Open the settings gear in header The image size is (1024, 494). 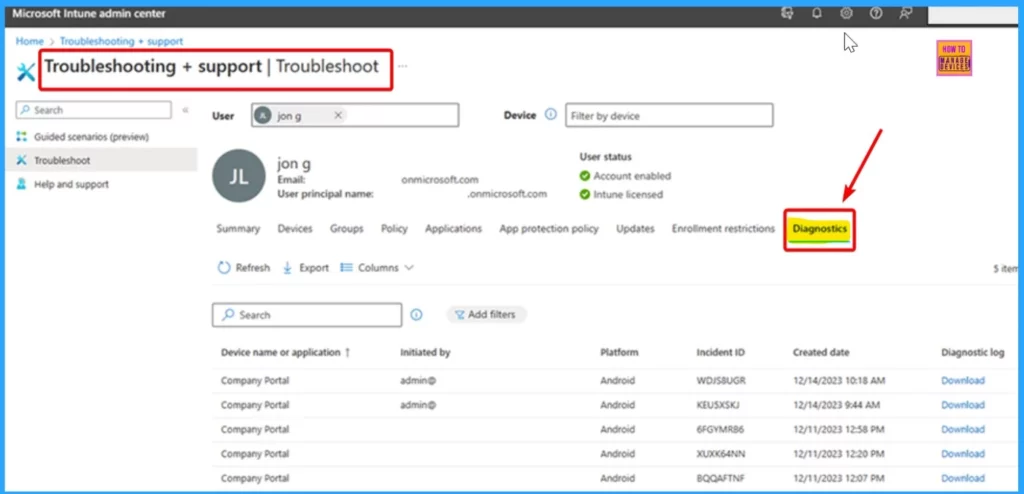coord(846,13)
